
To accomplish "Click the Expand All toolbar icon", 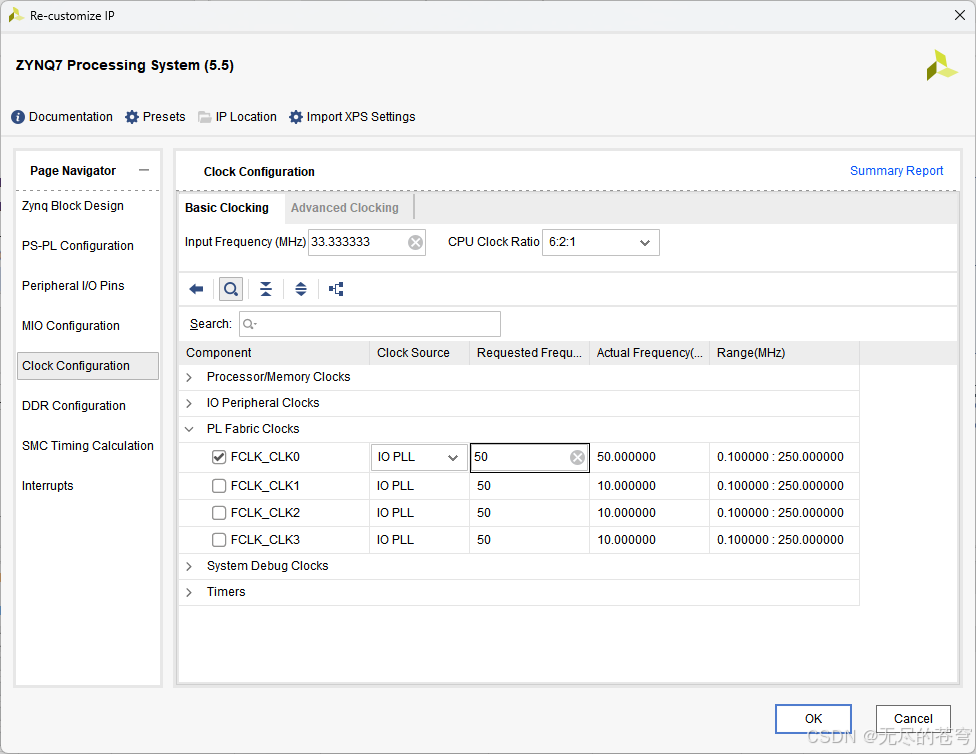I will click(x=301, y=289).
